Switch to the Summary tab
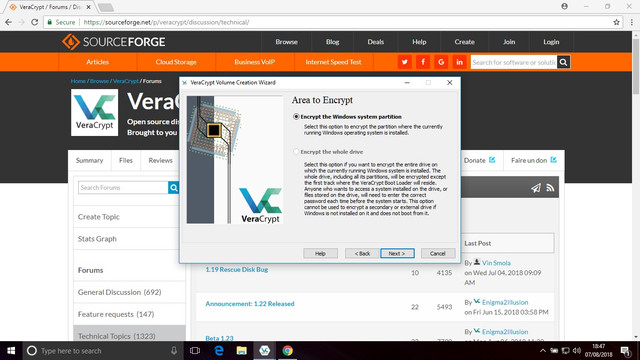This screenshot has height=360, width=640. tap(89, 160)
